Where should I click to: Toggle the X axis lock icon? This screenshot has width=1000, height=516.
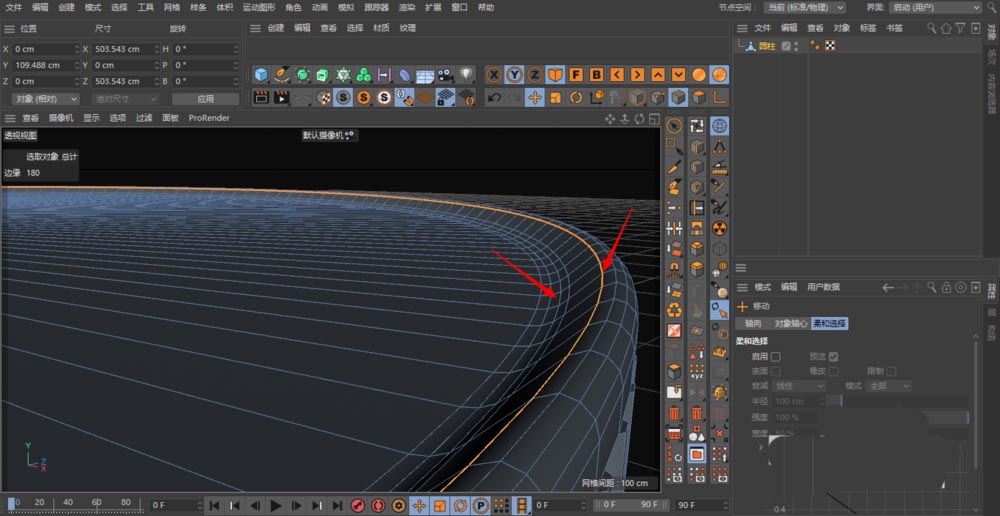coord(494,75)
